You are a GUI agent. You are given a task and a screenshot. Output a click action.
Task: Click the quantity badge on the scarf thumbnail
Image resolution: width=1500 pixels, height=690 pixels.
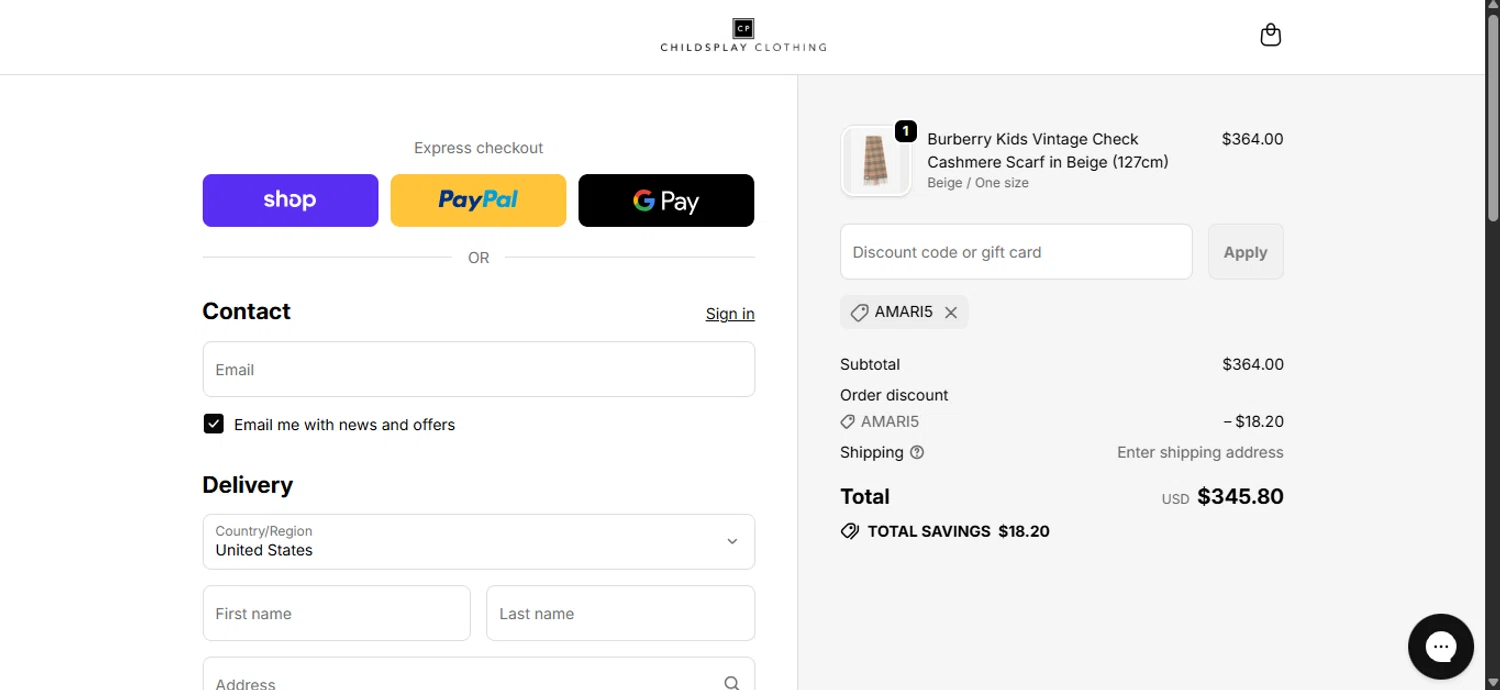point(905,131)
